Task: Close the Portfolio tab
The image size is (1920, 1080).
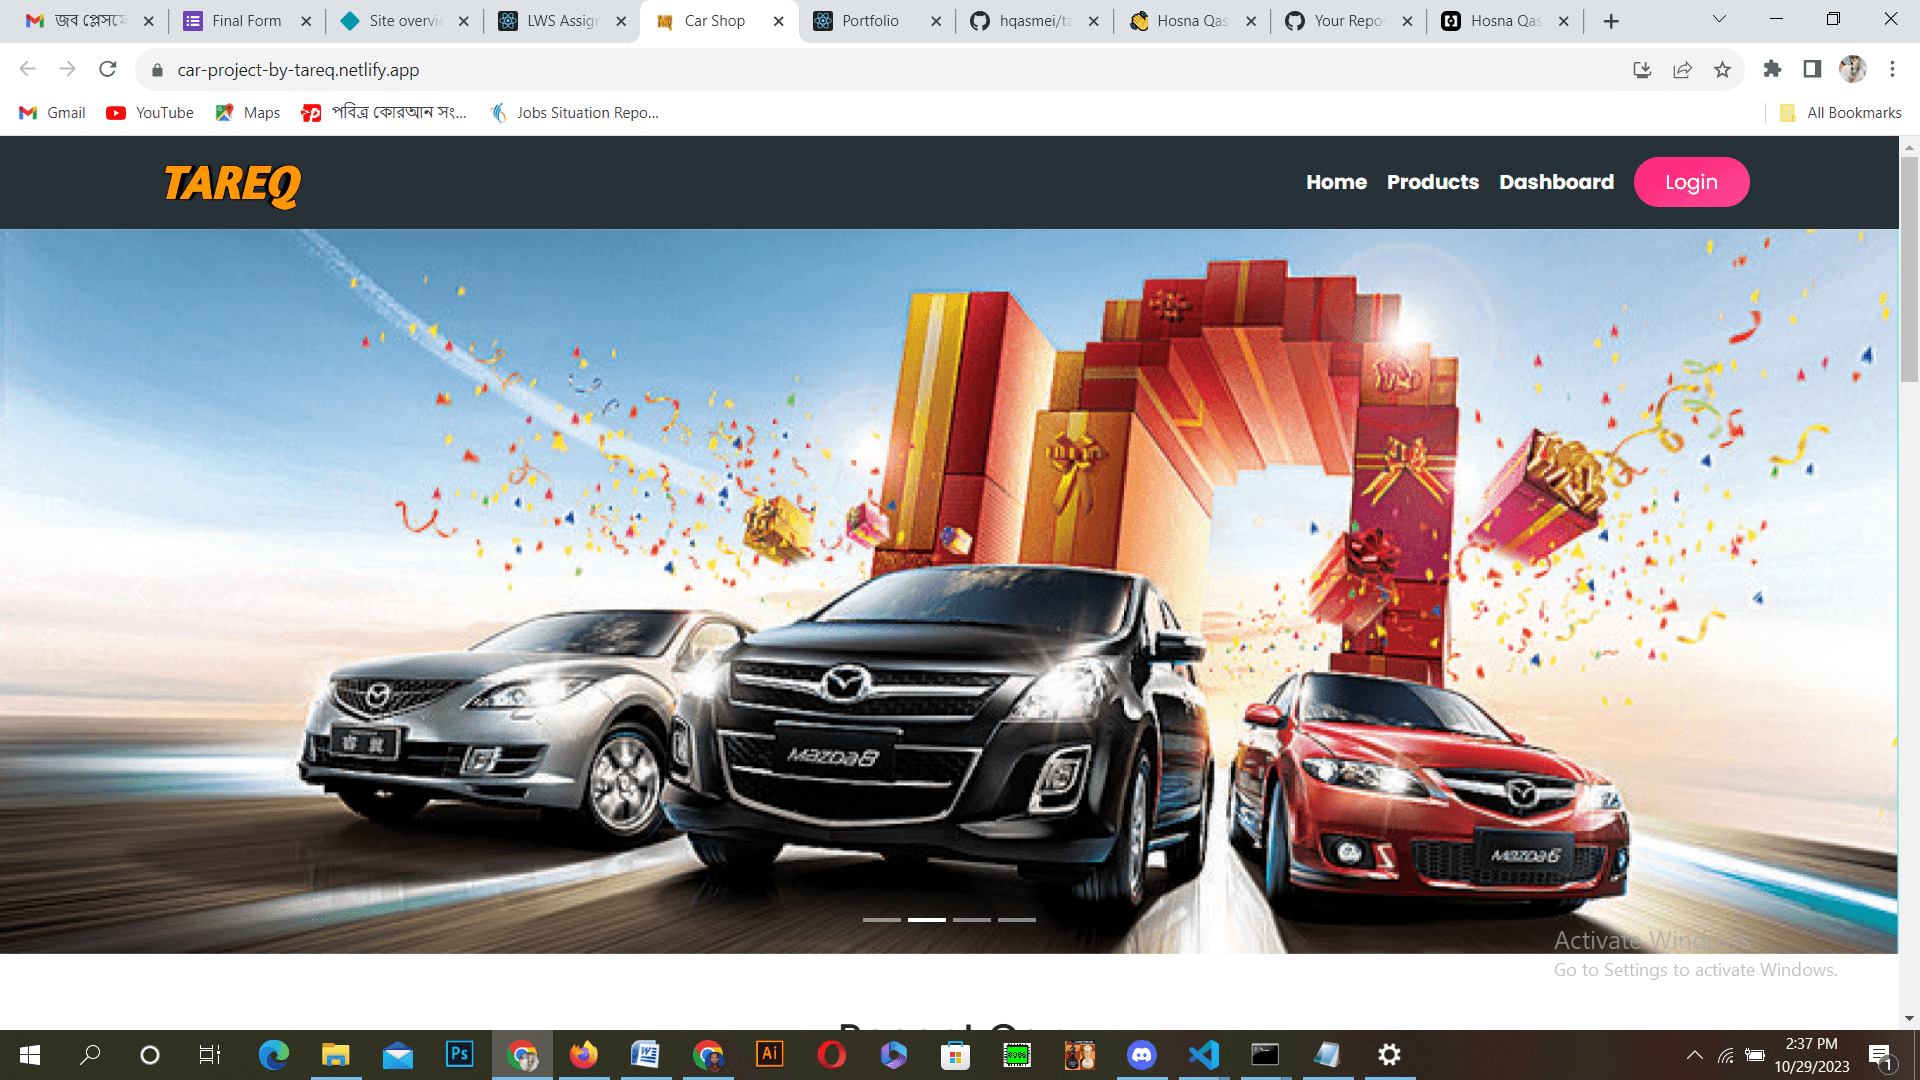Action: [x=936, y=21]
